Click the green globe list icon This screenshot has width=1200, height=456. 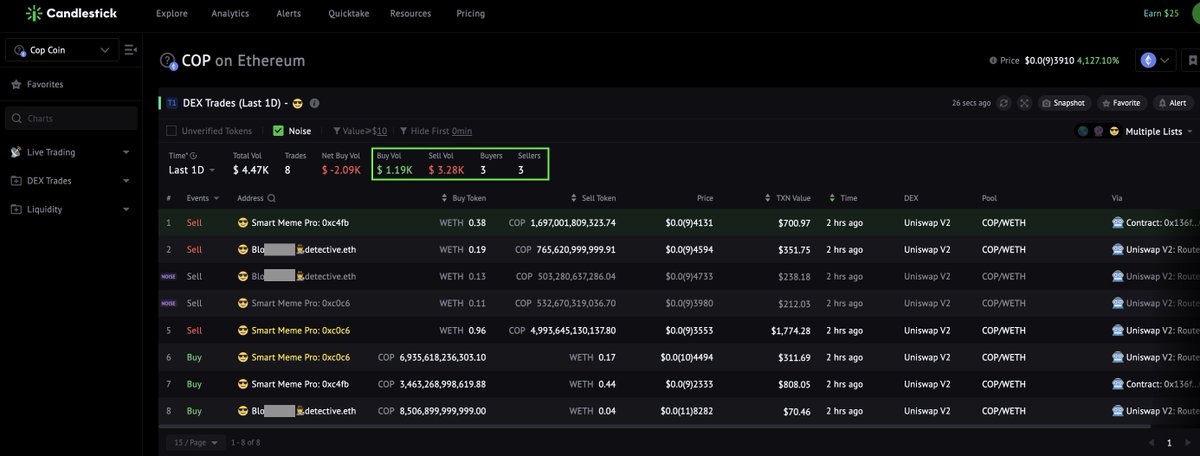(1082, 132)
